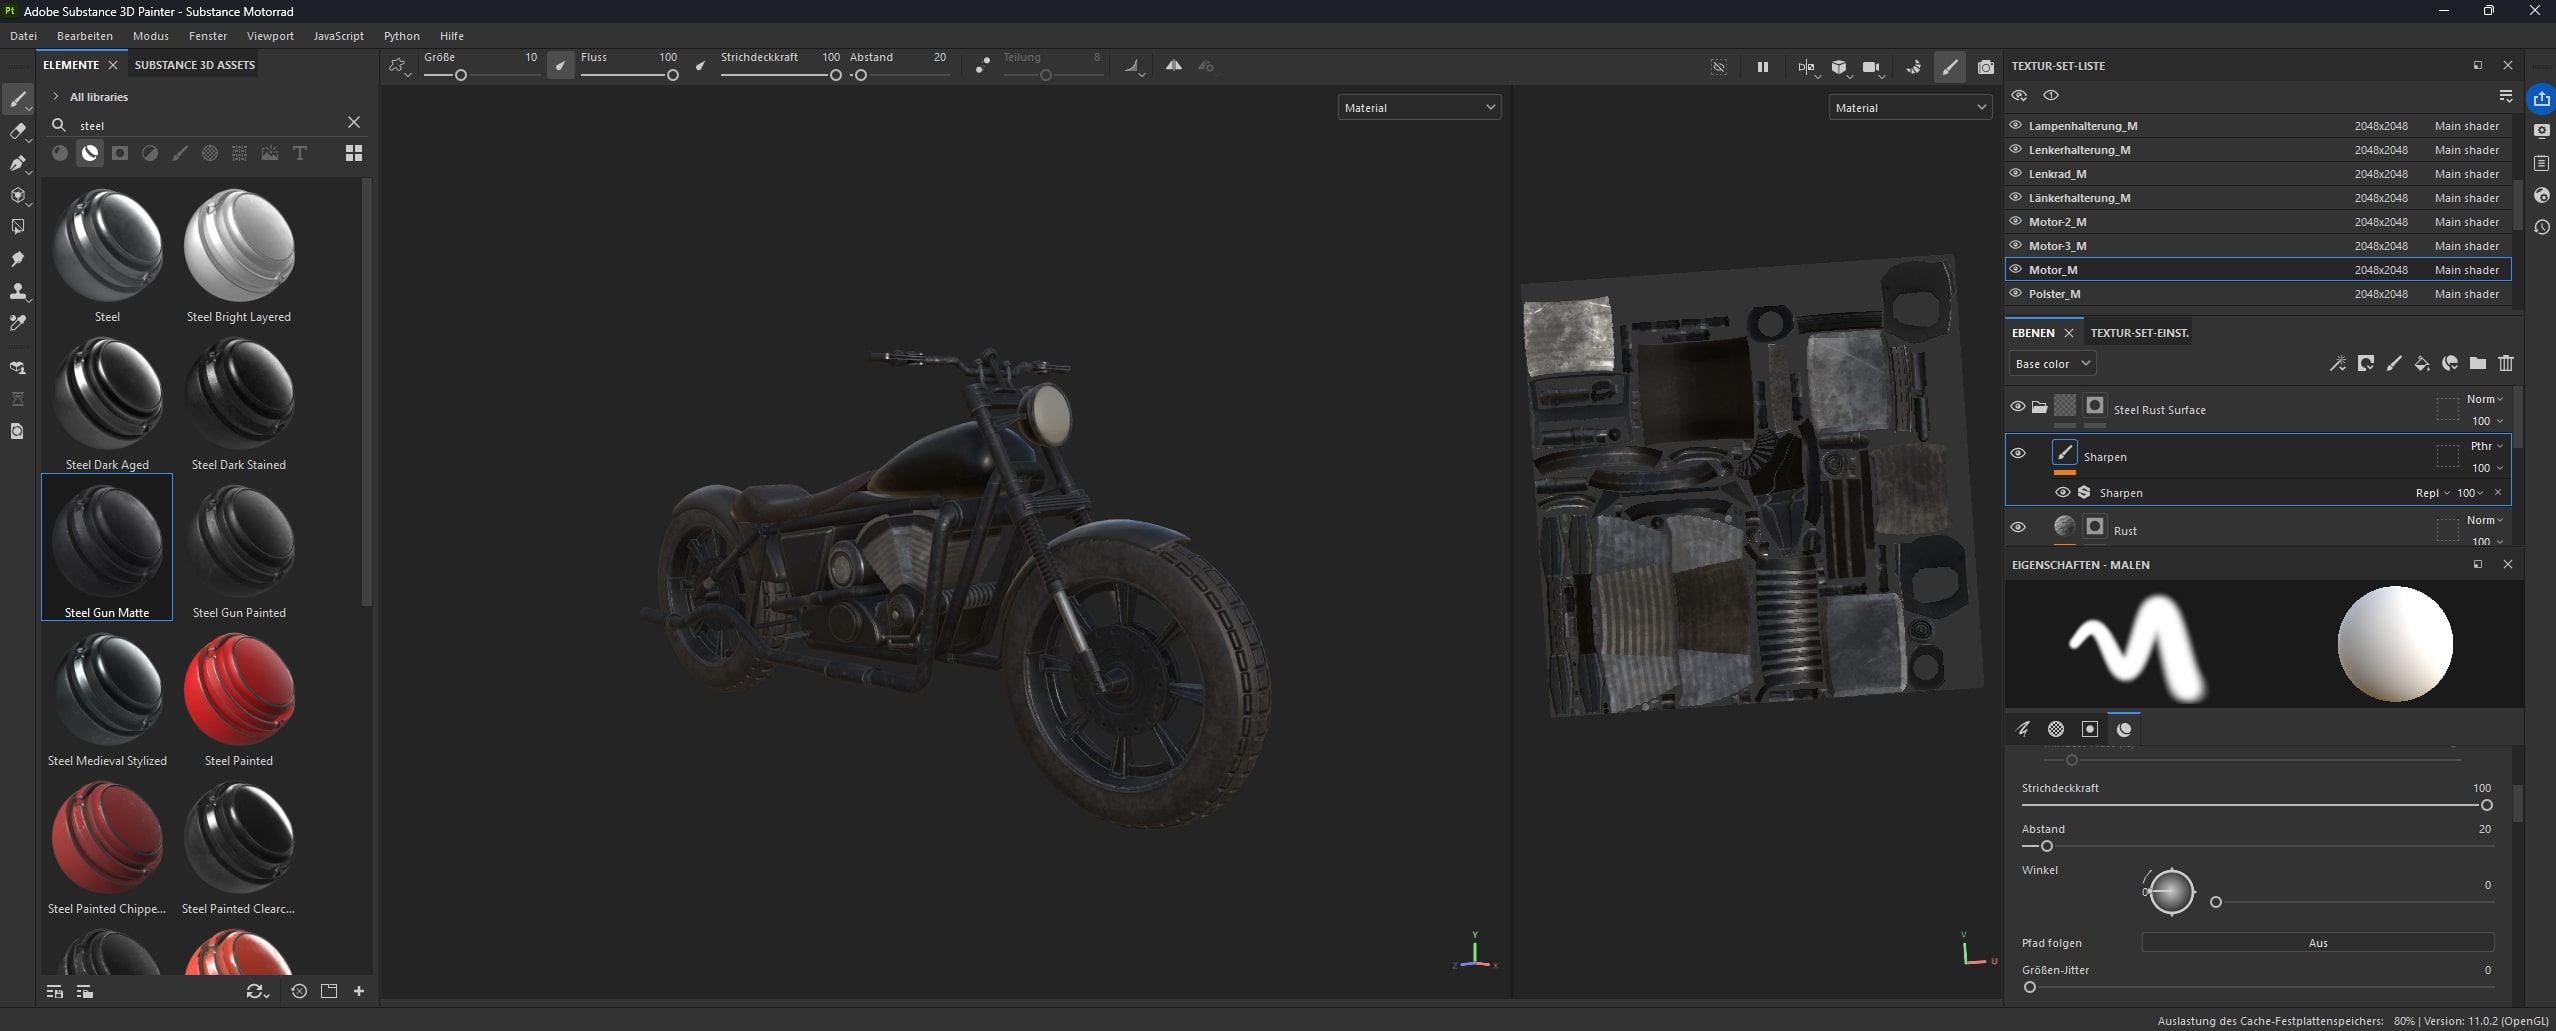Add a folder group in layers panel
The width and height of the screenshot is (2556, 1031).
tap(2477, 364)
